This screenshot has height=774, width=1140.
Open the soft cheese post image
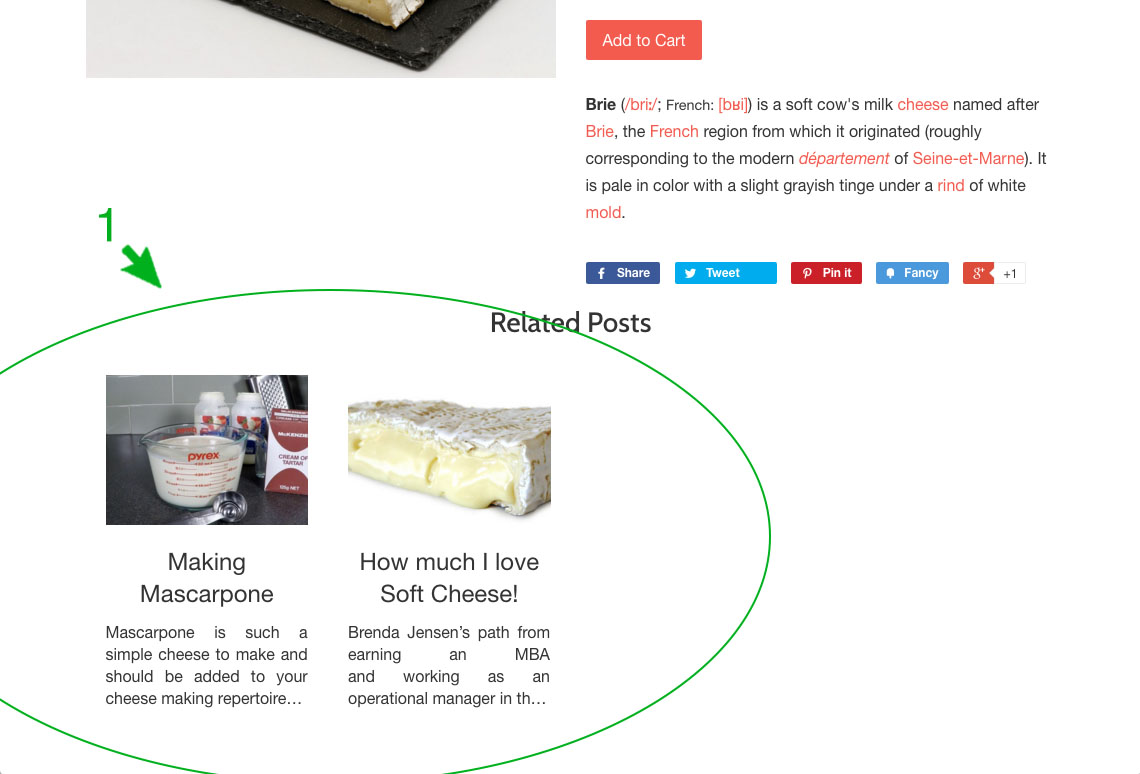449,450
